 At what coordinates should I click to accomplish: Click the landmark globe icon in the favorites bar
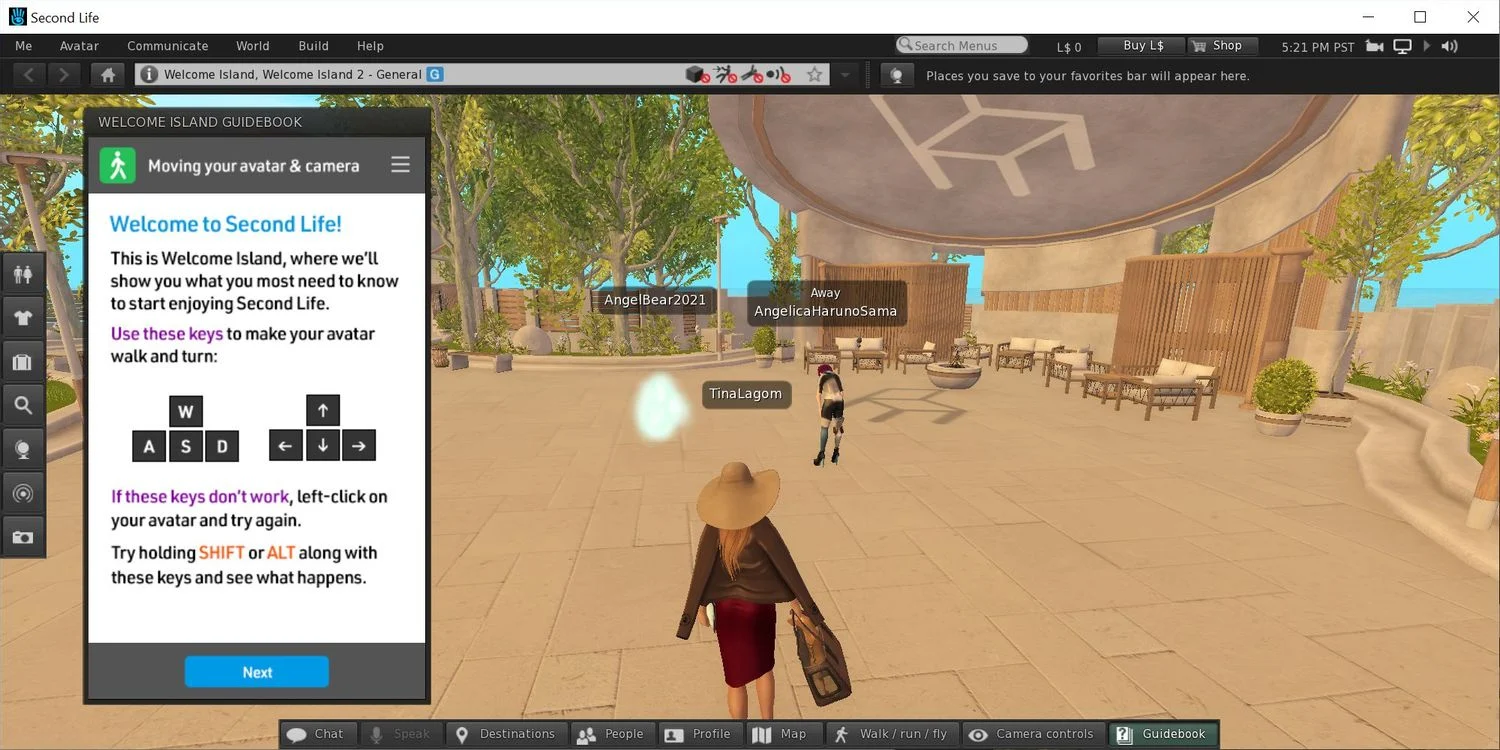[x=897, y=76]
